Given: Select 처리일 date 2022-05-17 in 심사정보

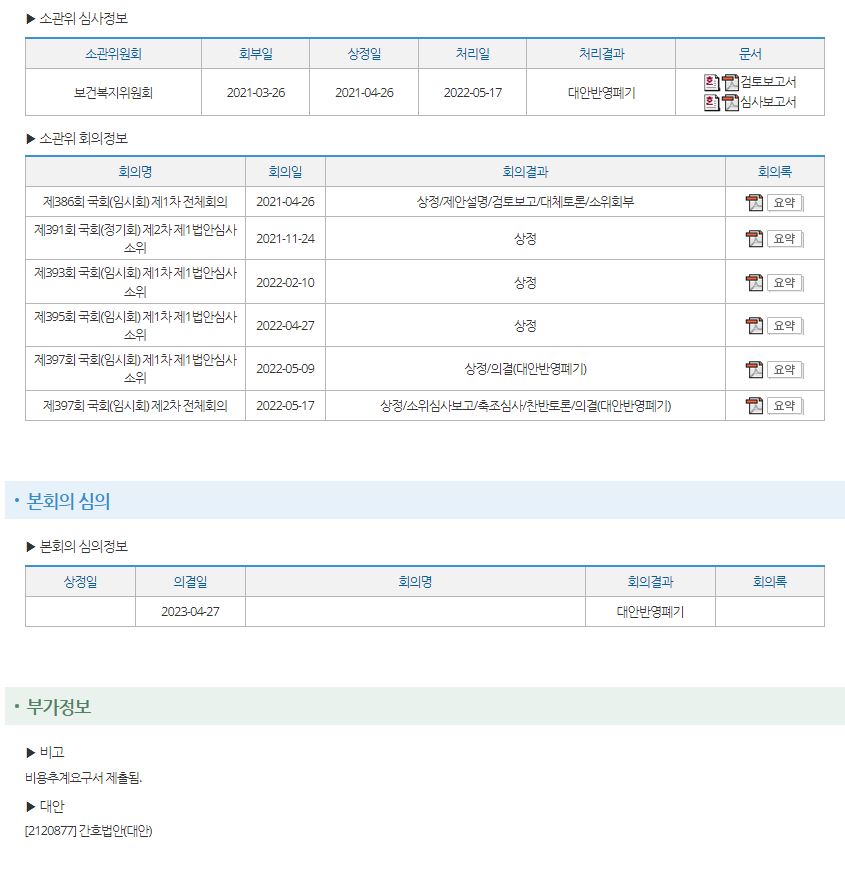Looking at the screenshot, I should [x=473, y=93].
